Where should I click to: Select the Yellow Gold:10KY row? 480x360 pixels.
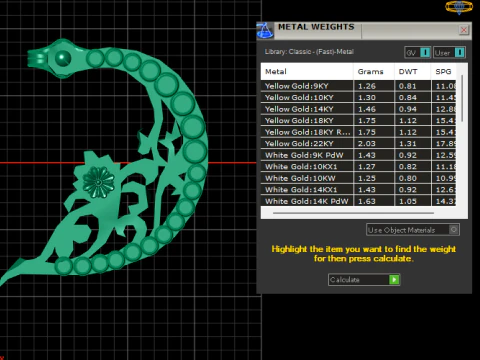coord(358,97)
